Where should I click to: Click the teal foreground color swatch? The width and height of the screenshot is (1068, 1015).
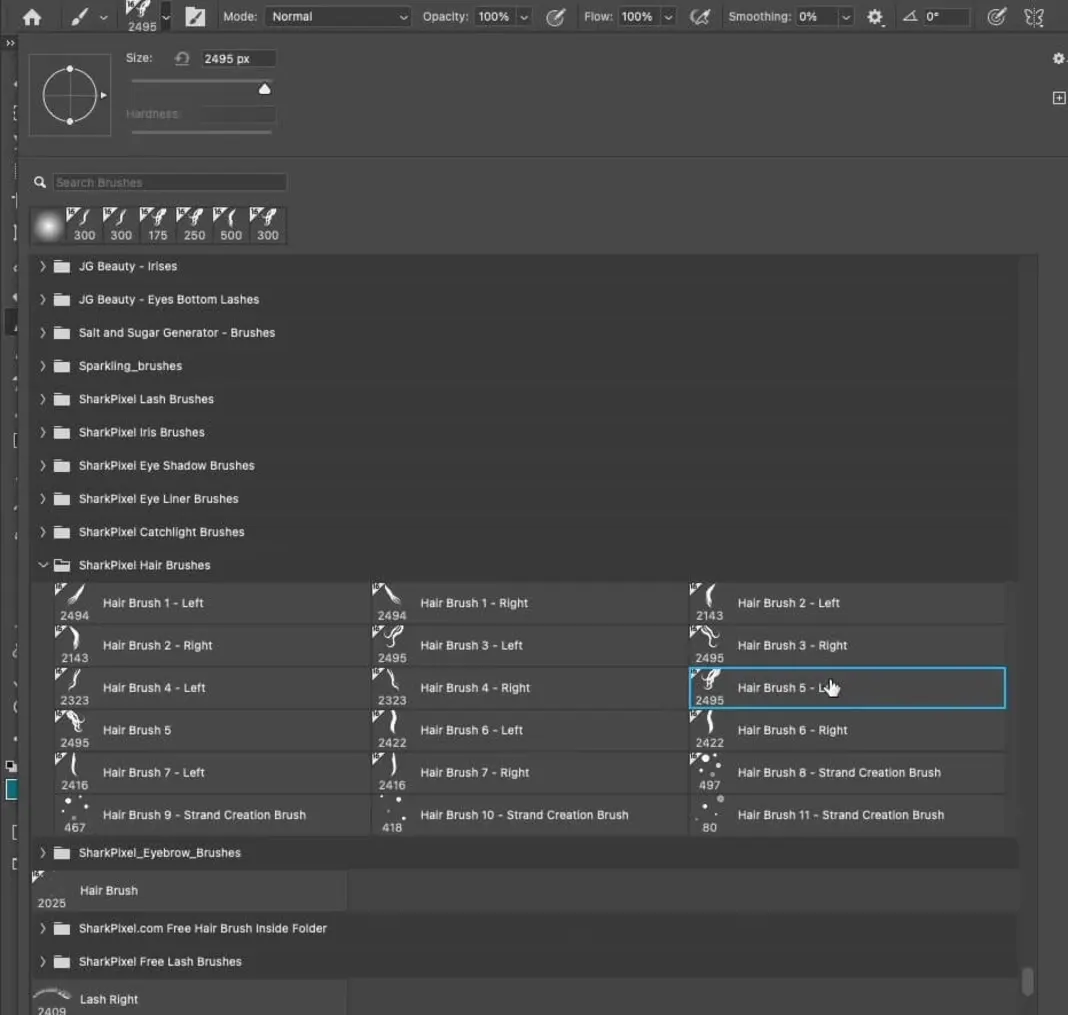11,790
